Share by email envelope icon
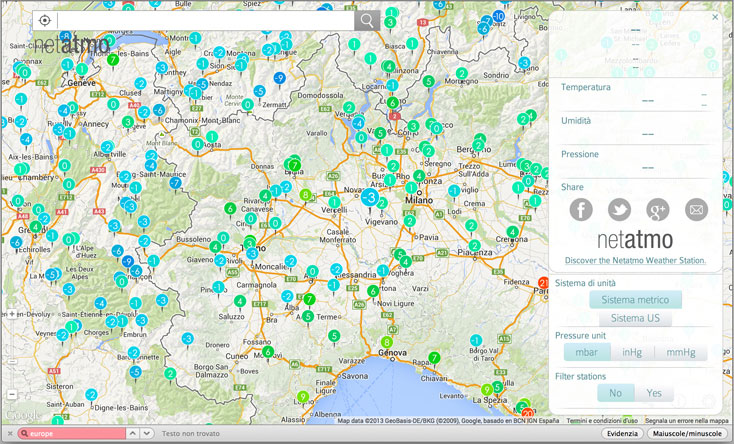The width and height of the screenshot is (734, 444). [696, 209]
